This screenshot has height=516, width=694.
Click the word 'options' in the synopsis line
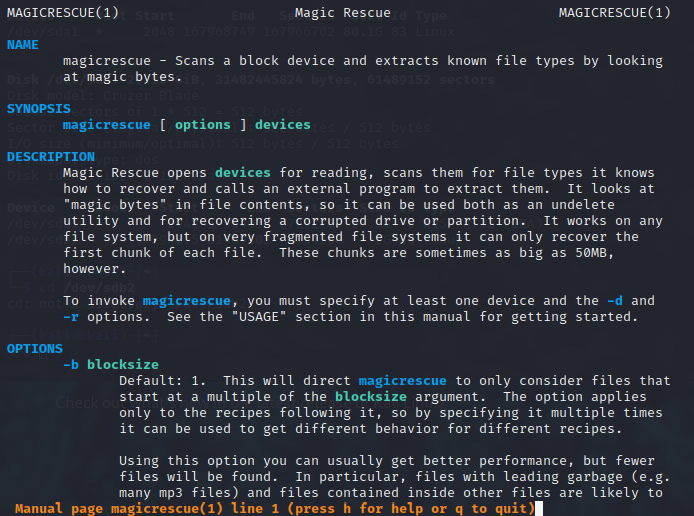(x=203, y=125)
